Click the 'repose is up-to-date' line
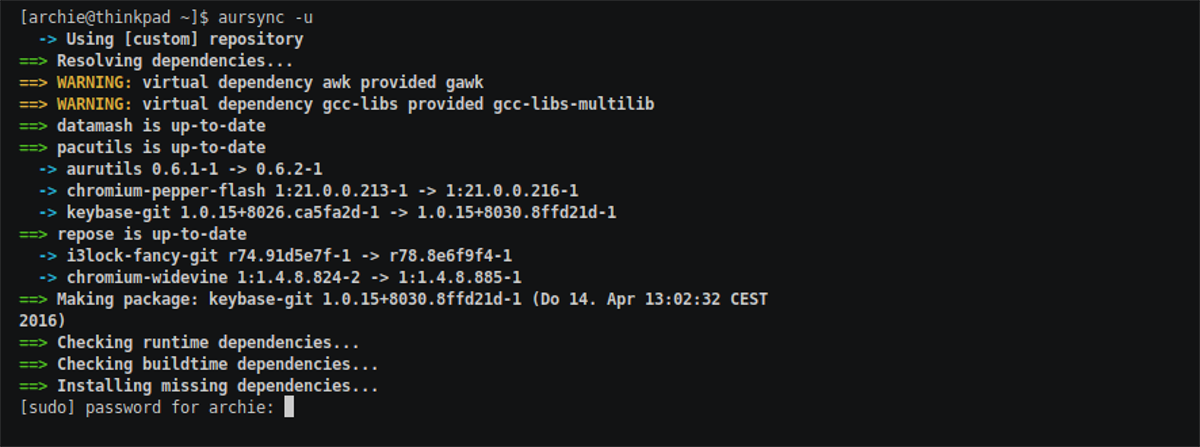Viewport: 1200px width, 447px height. click(133, 234)
